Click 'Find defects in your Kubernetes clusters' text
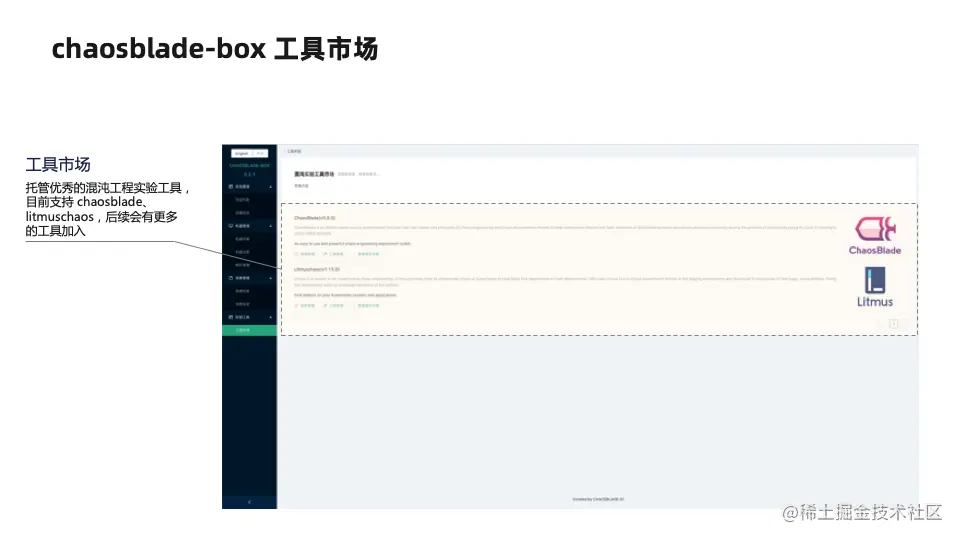 pos(345,295)
